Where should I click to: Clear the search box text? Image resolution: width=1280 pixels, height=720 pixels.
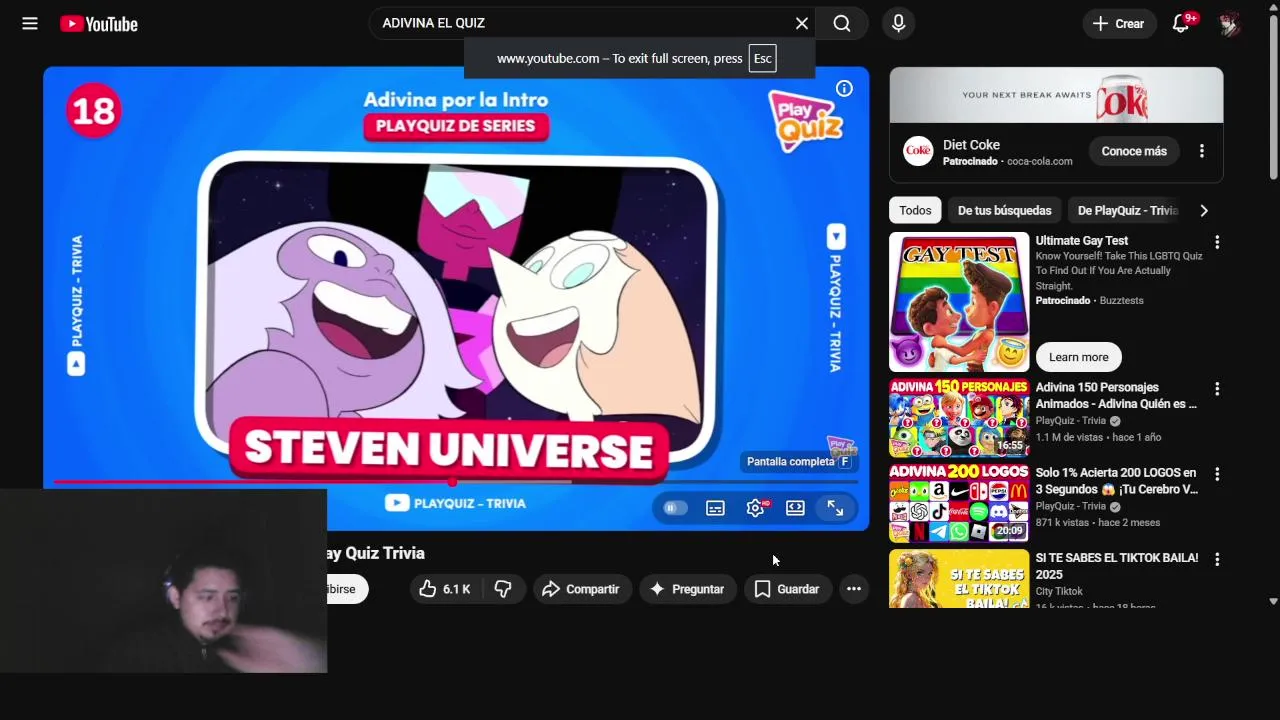pos(802,23)
